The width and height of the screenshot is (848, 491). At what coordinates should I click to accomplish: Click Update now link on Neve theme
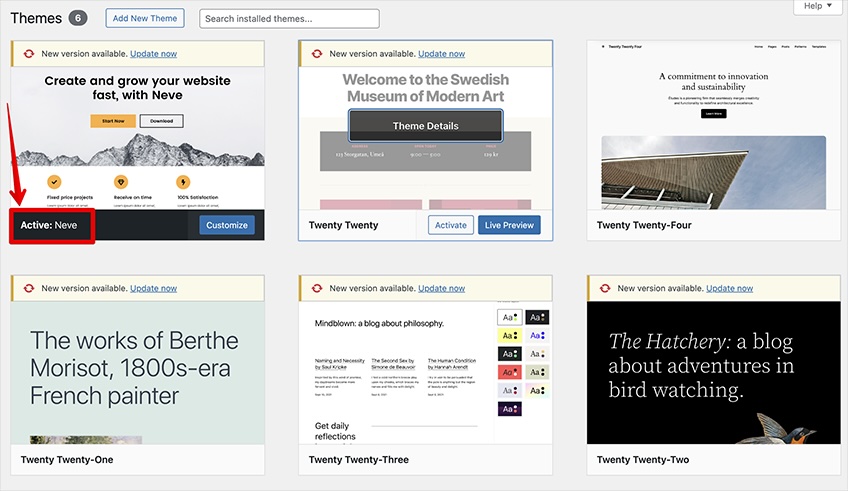click(154, 54)
